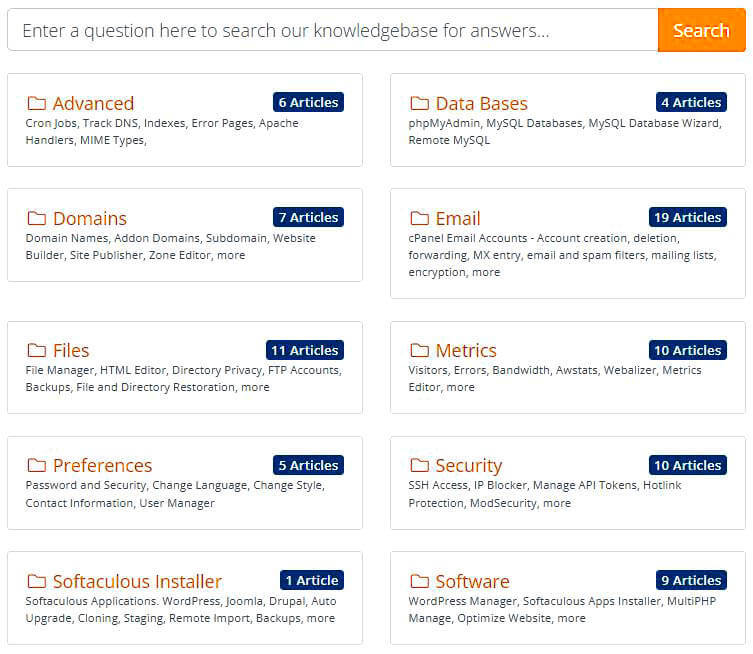Click the 9 Articles badge for Software
The height and width of the screenshot is (654, 753).
point(690,580)
